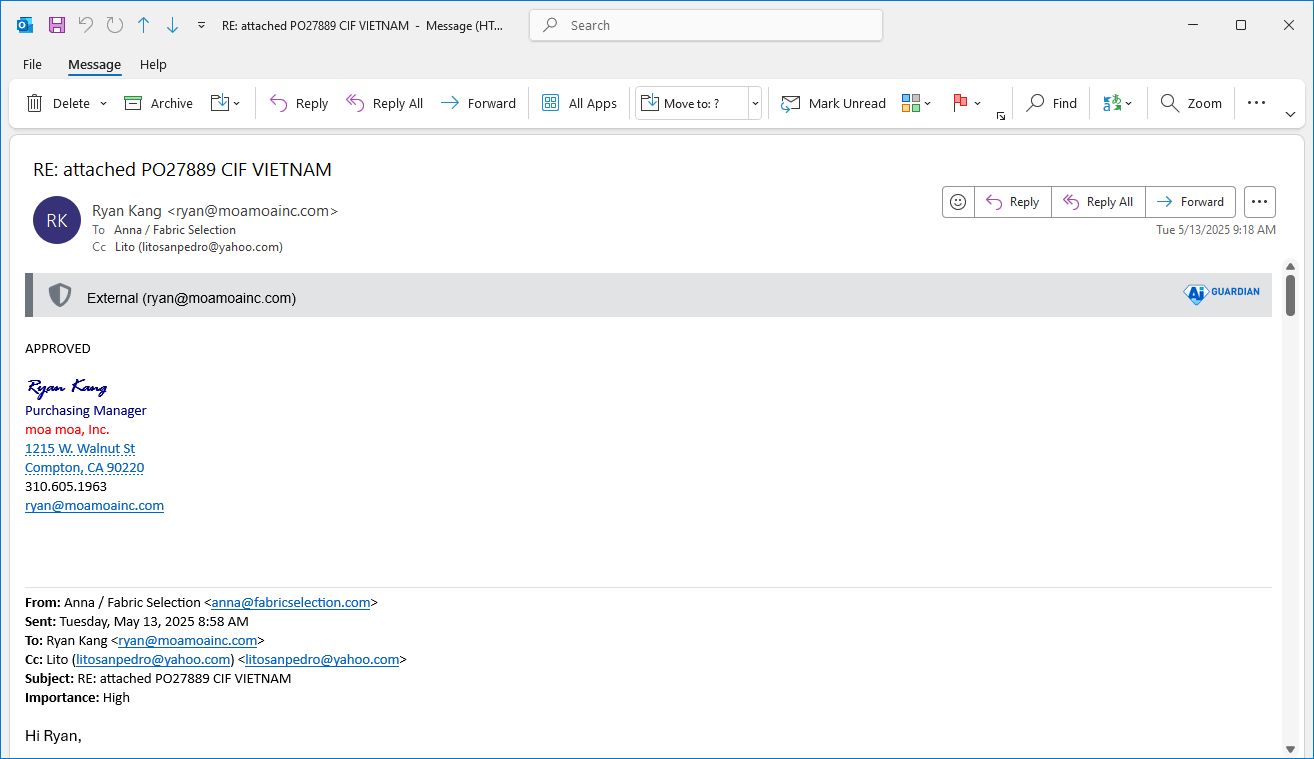Open the Categorize color squares dropdown

[916, 103]
